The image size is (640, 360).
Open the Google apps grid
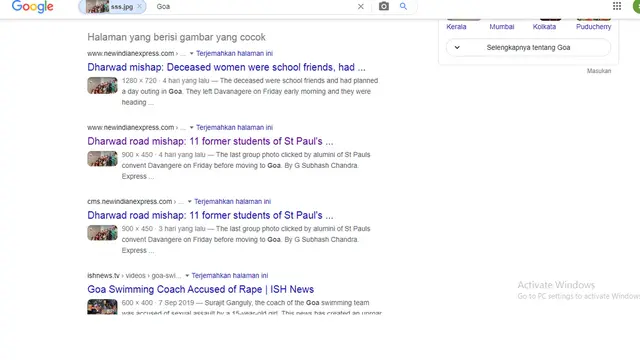(x=617, y=6)
